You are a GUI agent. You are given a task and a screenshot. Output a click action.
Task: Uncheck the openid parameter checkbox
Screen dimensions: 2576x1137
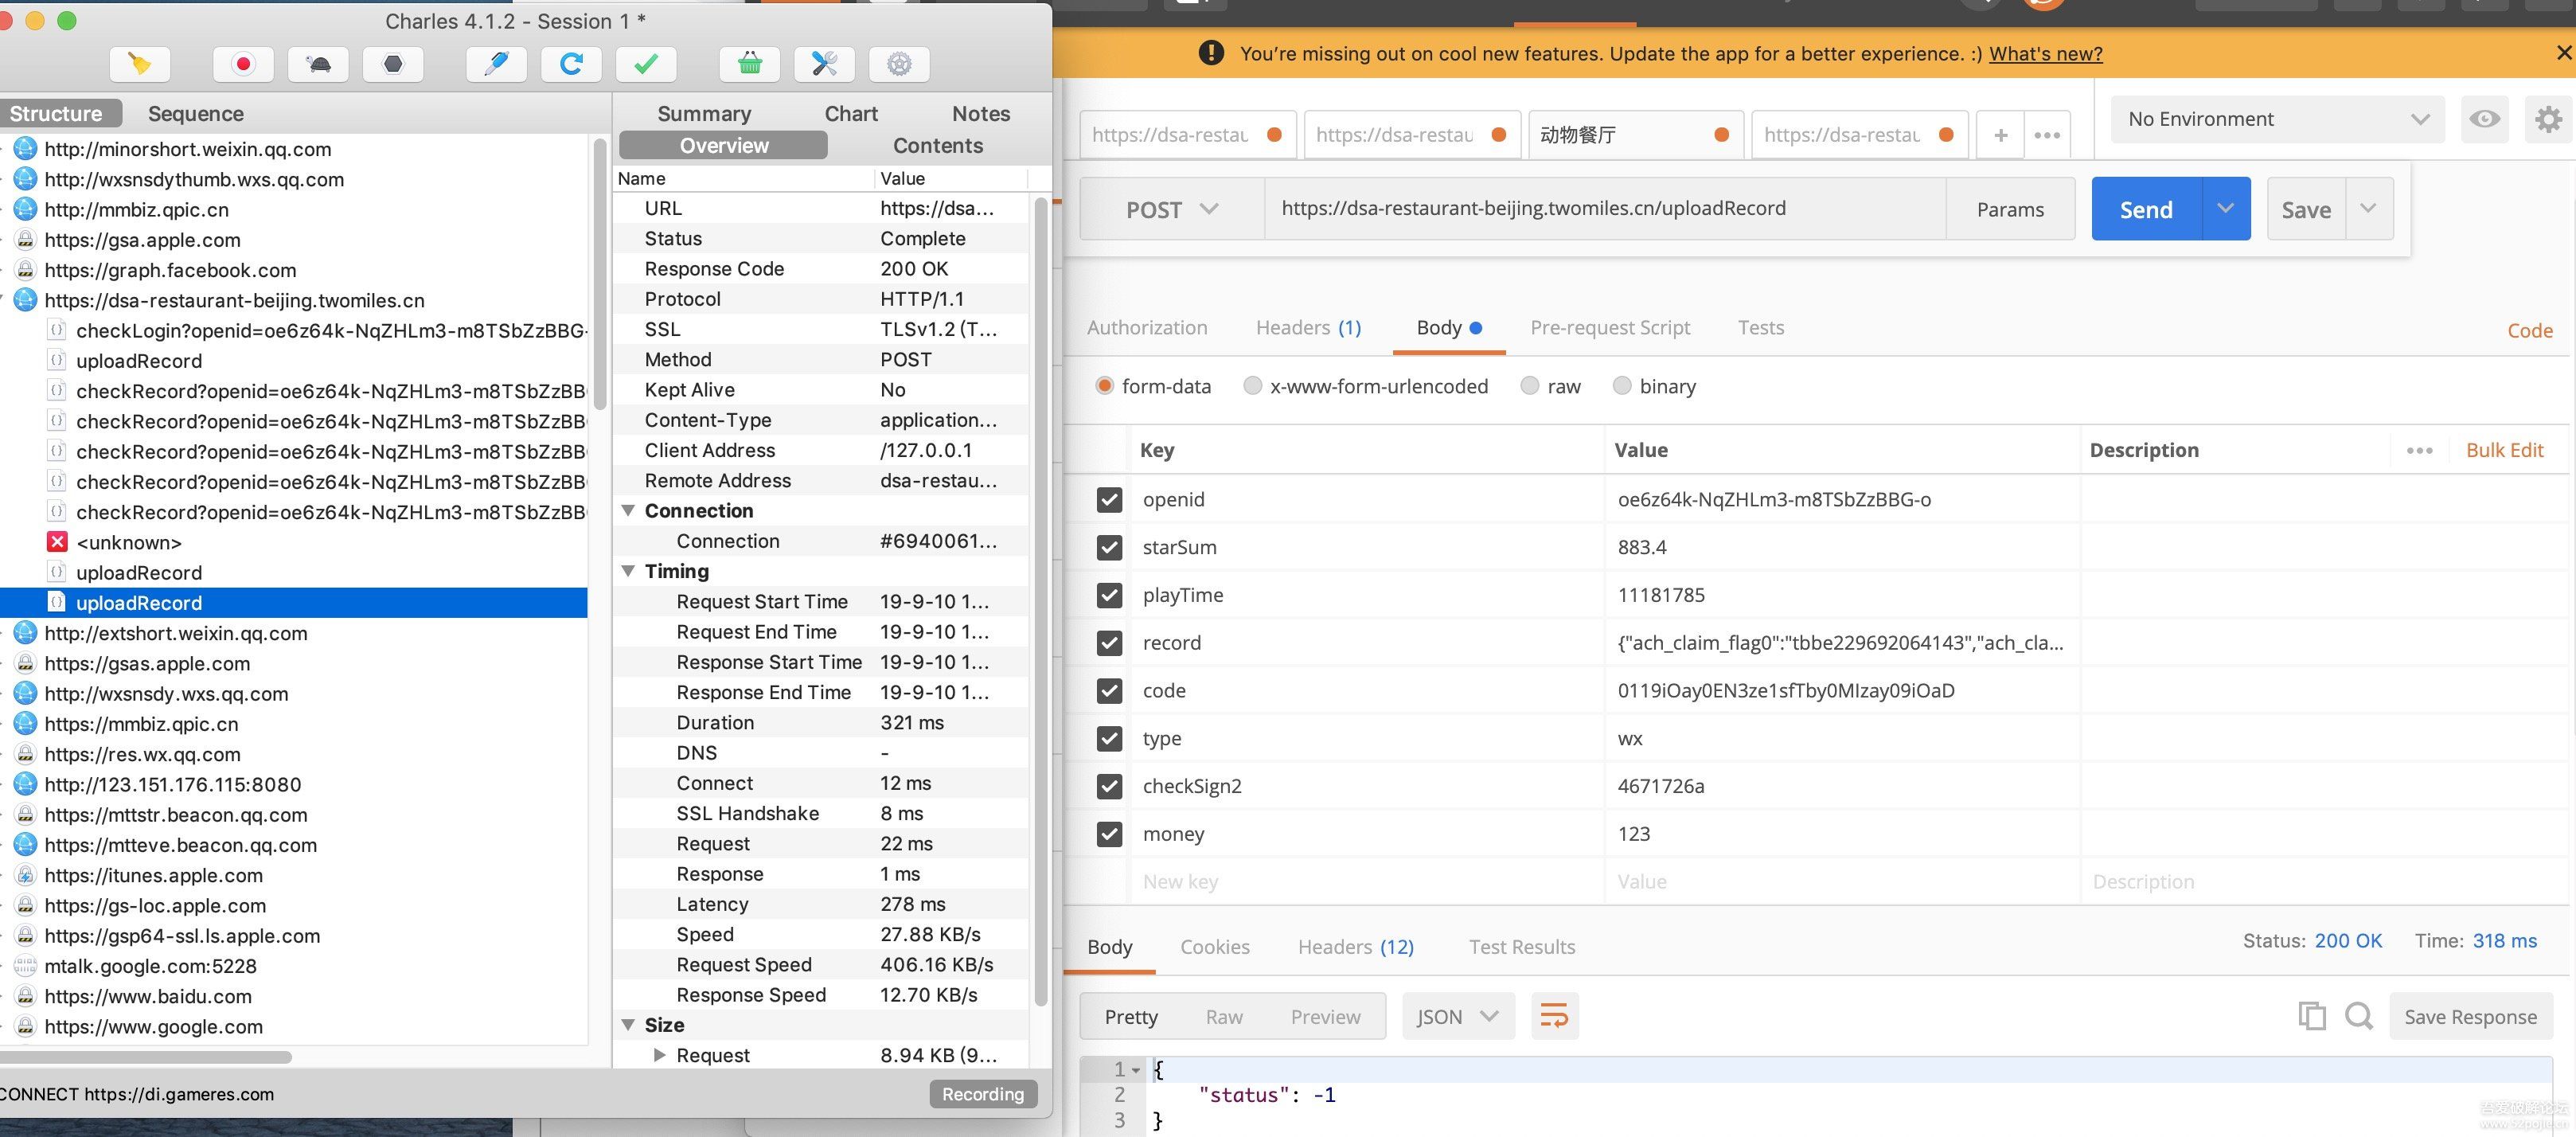(x=1109, y=499)
